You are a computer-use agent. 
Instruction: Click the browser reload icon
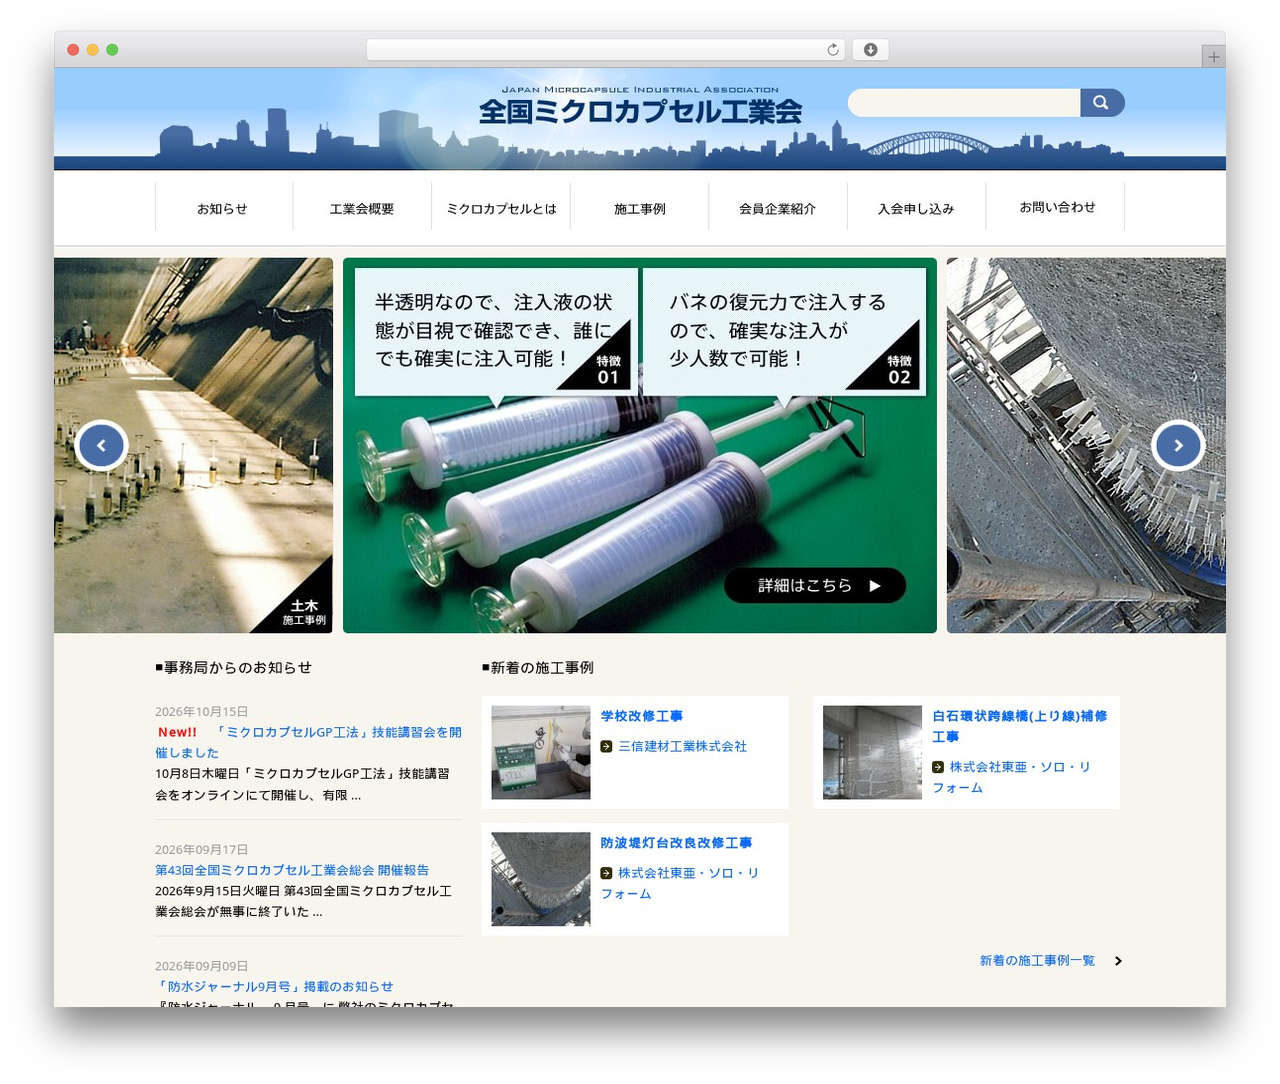pyautogui.click(x=833, y=50)
